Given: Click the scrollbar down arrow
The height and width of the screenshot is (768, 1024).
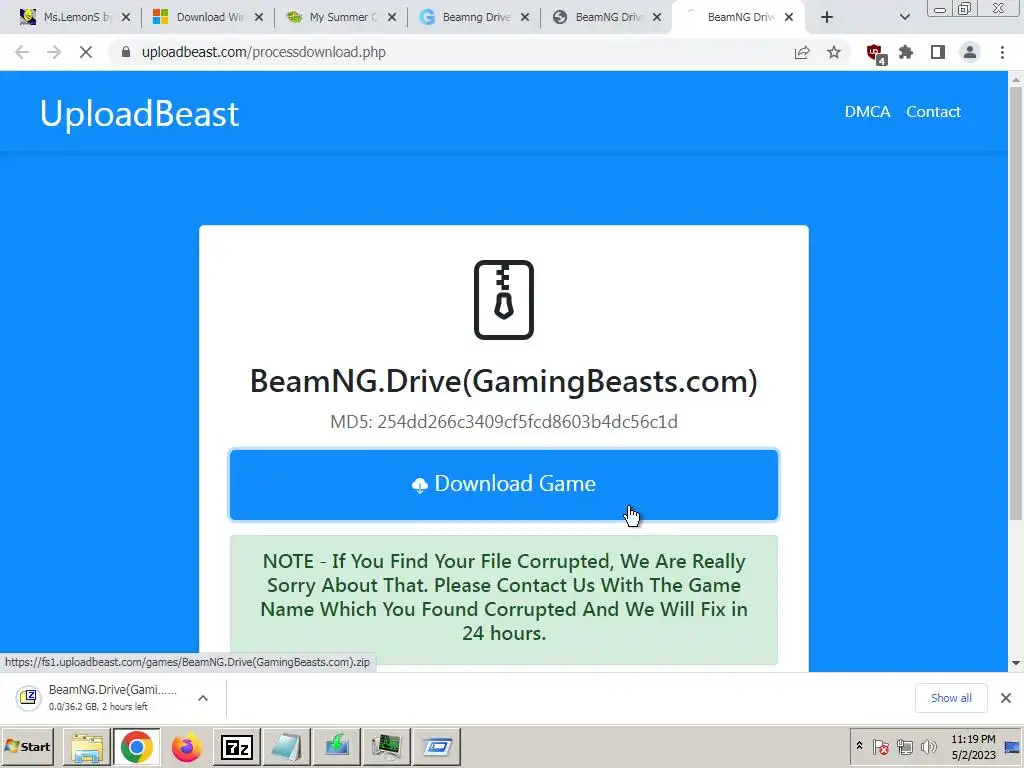Looking at the screenshot, I should pyautogui.click(x=1016, y=664).
